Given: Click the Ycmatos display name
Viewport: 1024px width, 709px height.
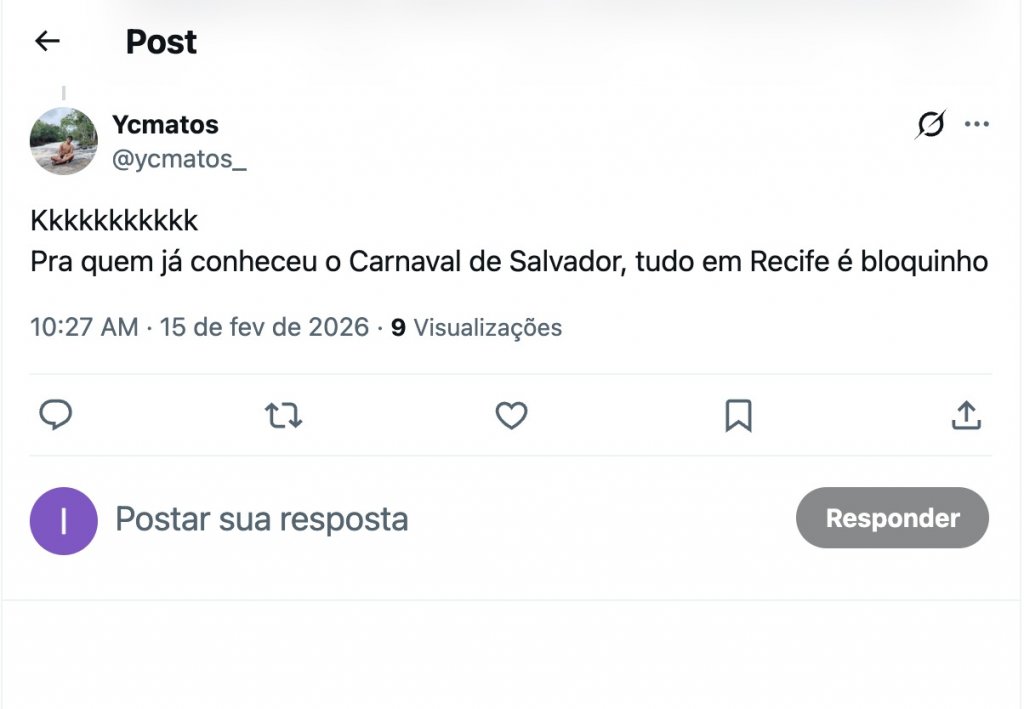Looking at the screenshot, I should coord(165,125).
